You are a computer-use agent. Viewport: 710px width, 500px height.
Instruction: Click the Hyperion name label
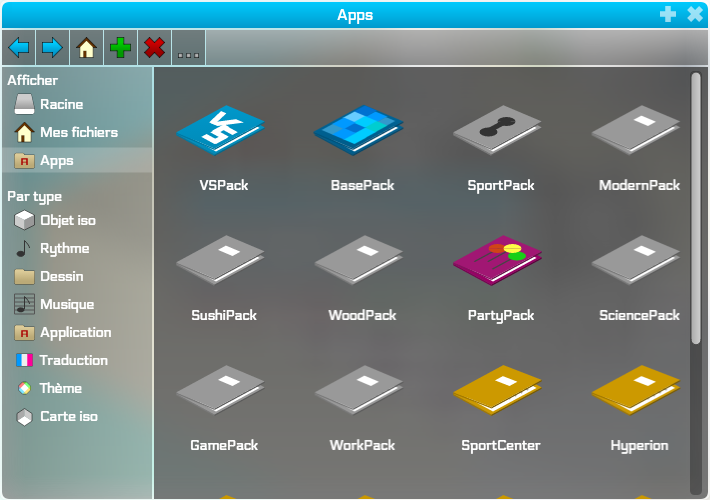(639, 446)
